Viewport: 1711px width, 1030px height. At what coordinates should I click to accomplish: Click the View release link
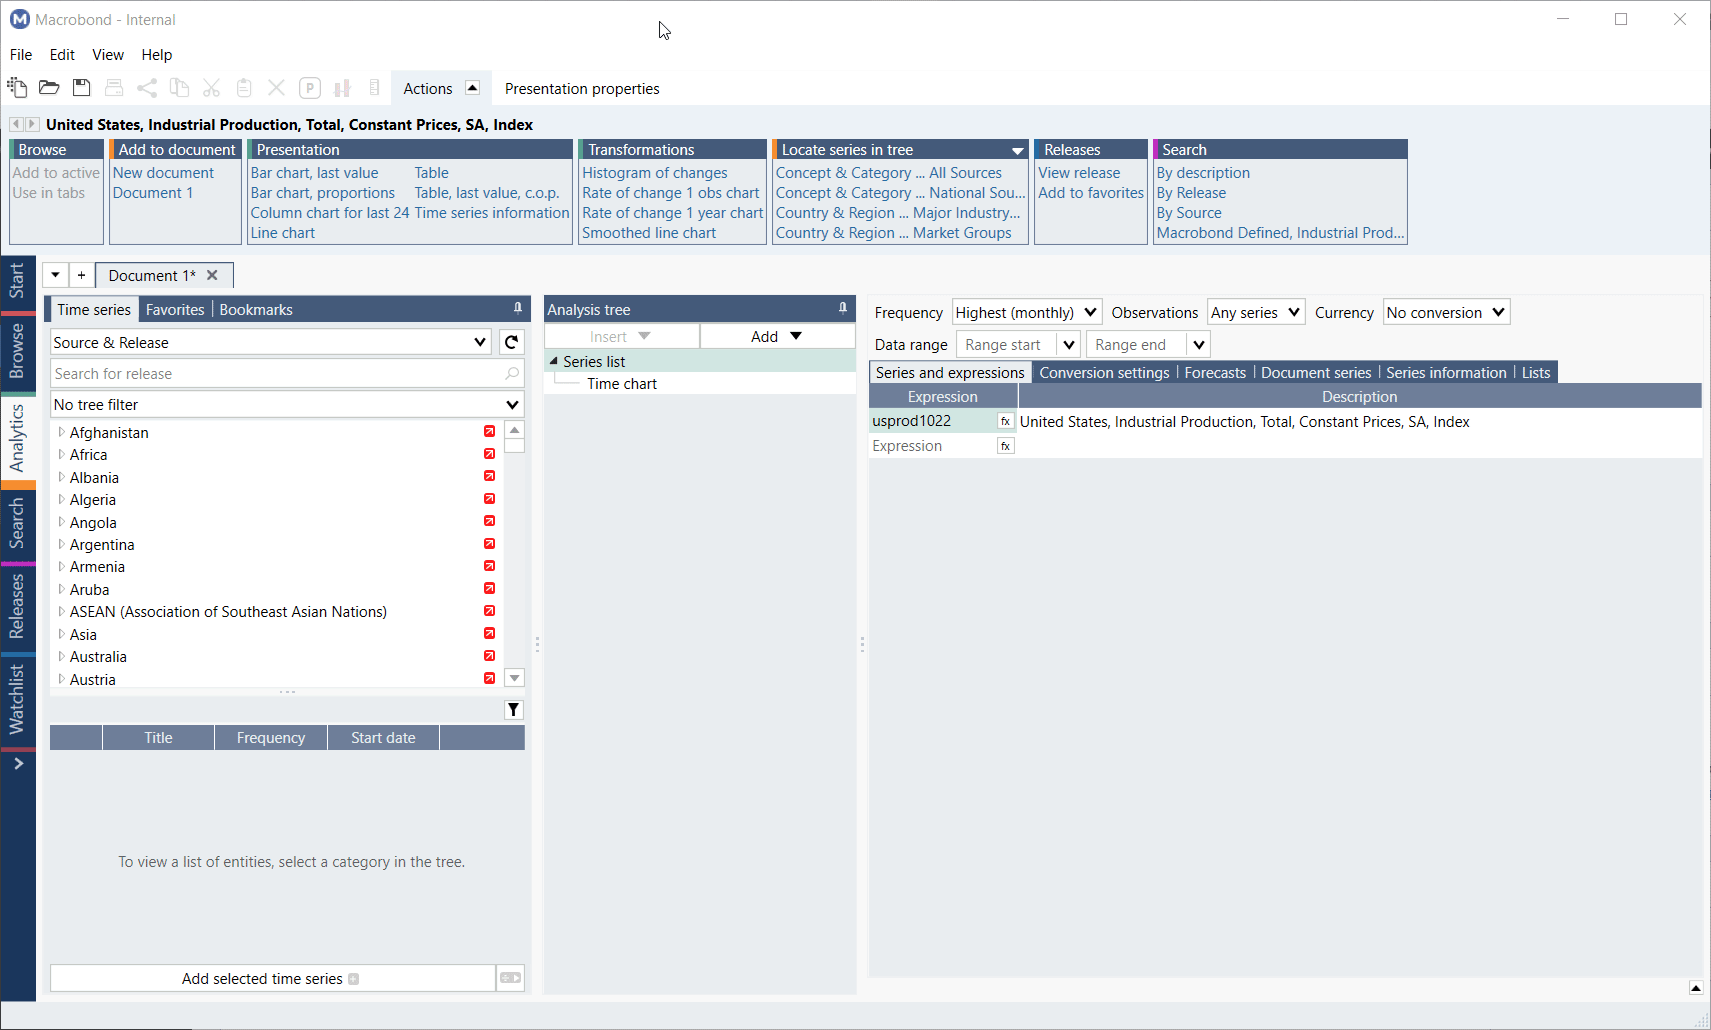(x=1079, y=172)
